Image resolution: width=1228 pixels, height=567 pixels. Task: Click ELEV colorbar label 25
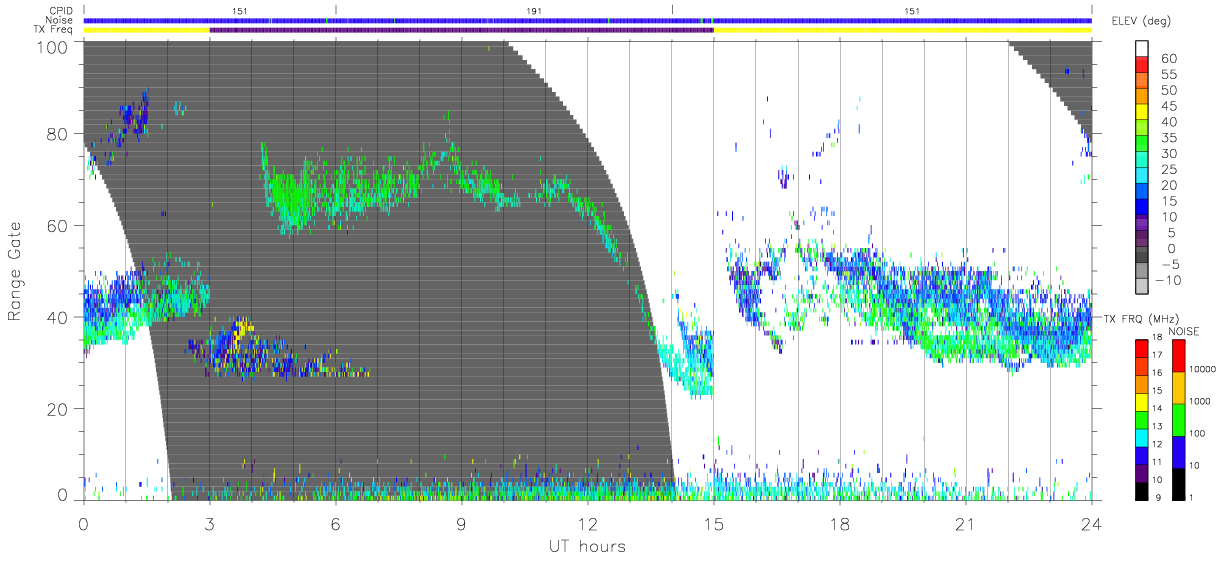coord(1169,169)
